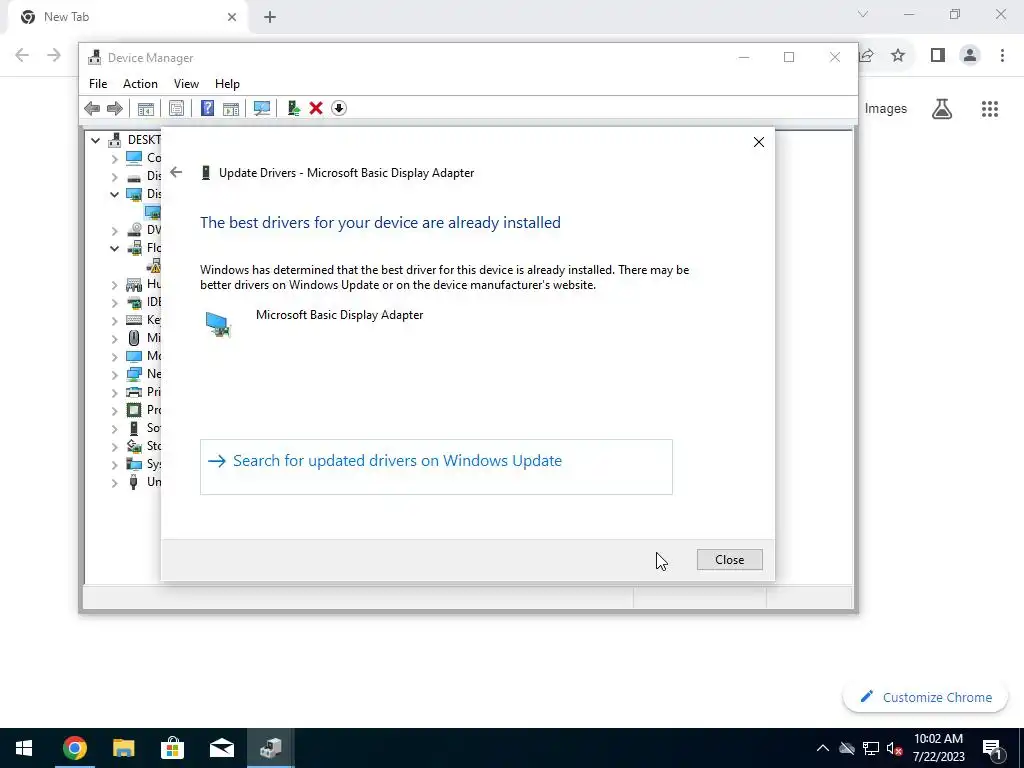
Task: Select the printer icon in the device tree
Action: click(x=134, y=392)
